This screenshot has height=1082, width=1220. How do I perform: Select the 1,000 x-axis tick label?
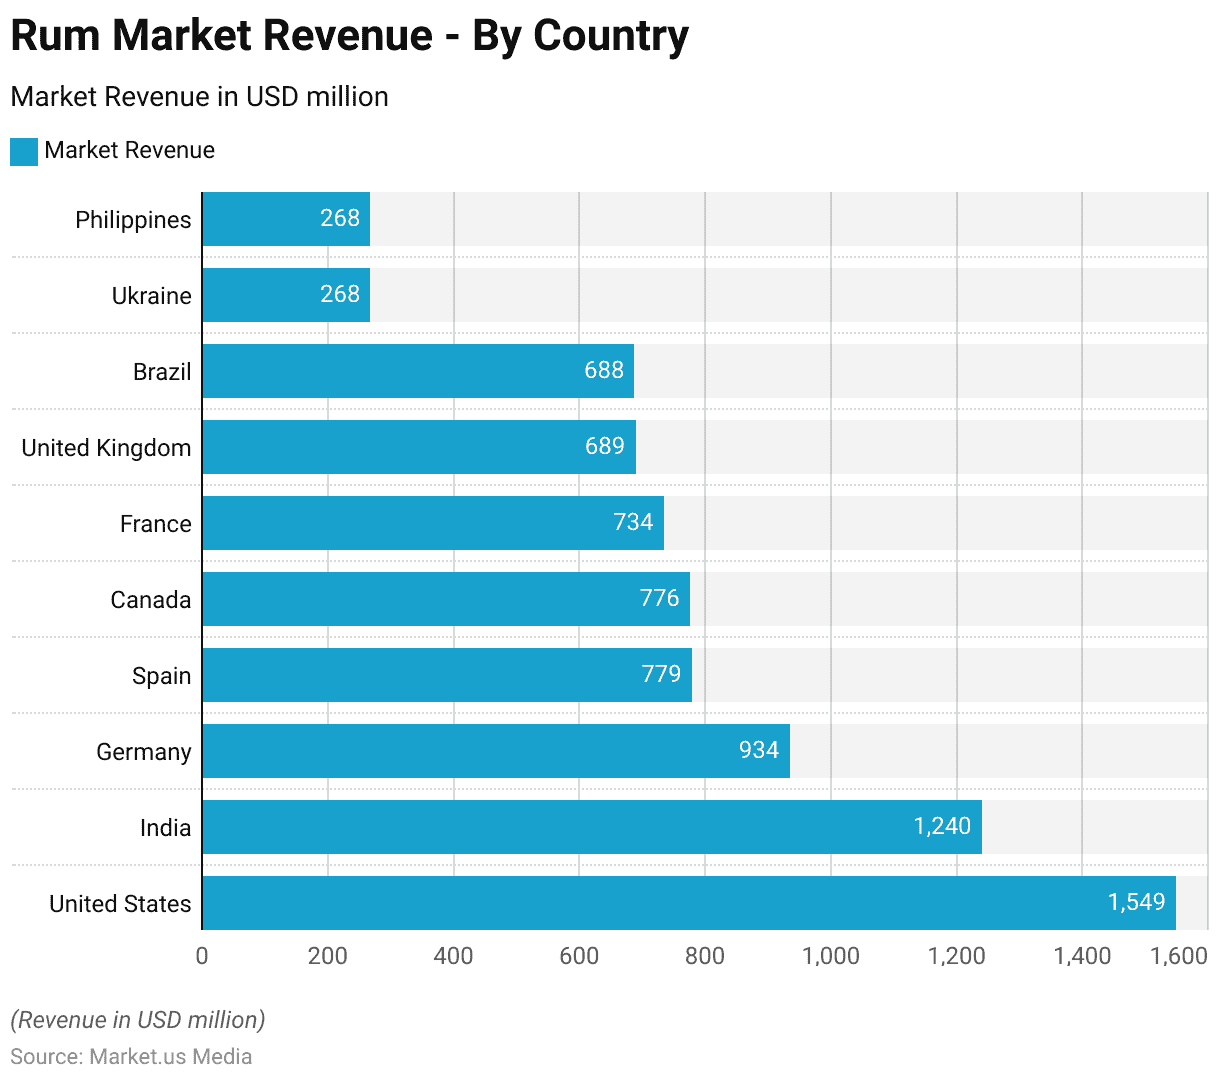(x=830, y=956)
